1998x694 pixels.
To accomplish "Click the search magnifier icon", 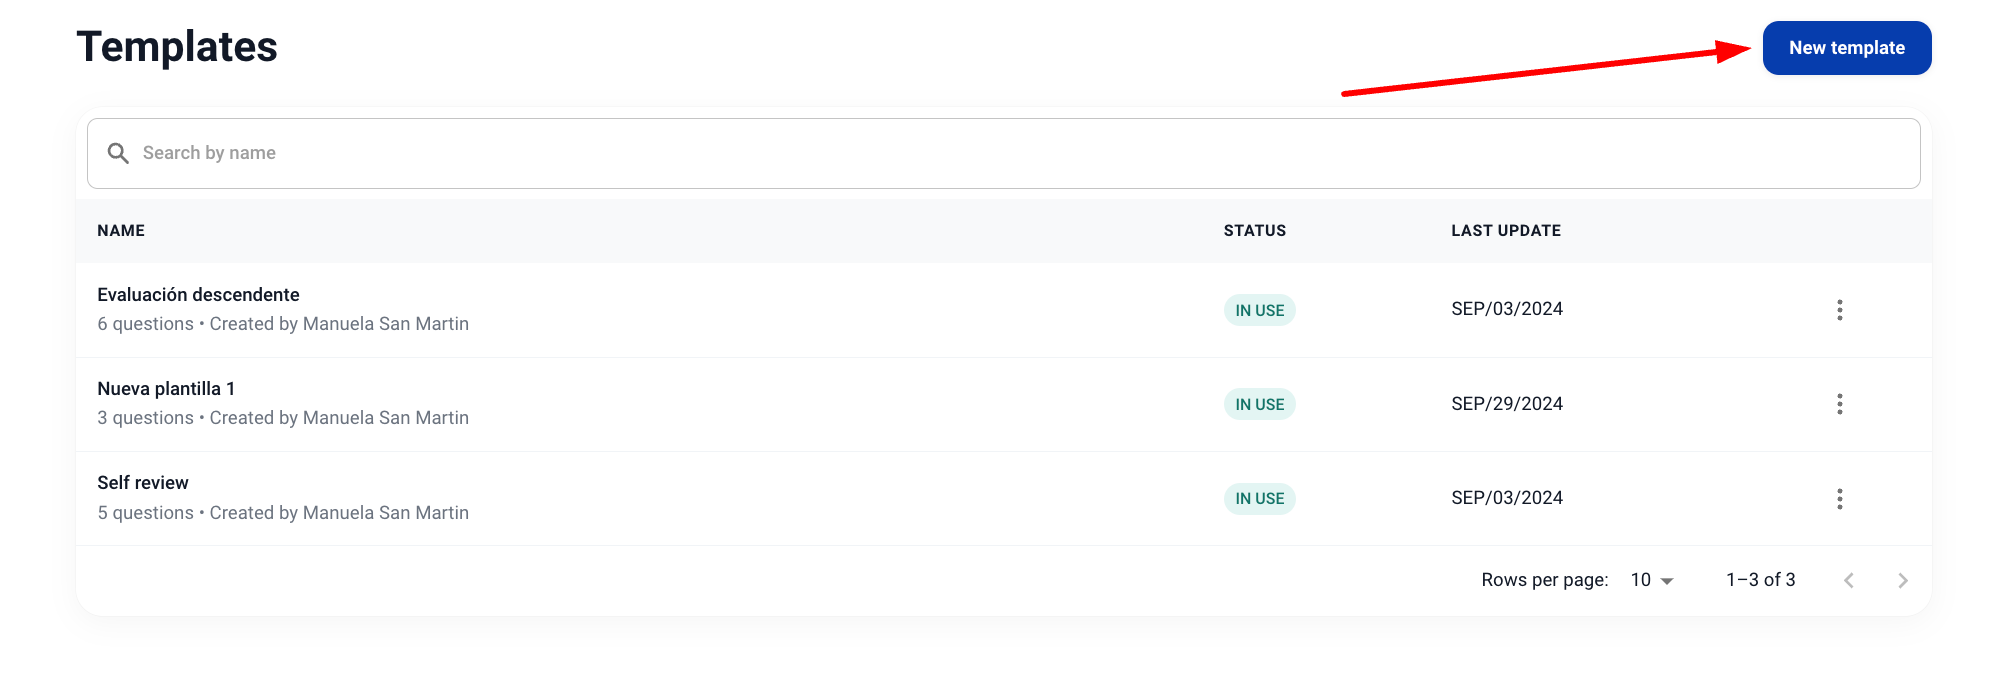I will click(118, 153).
